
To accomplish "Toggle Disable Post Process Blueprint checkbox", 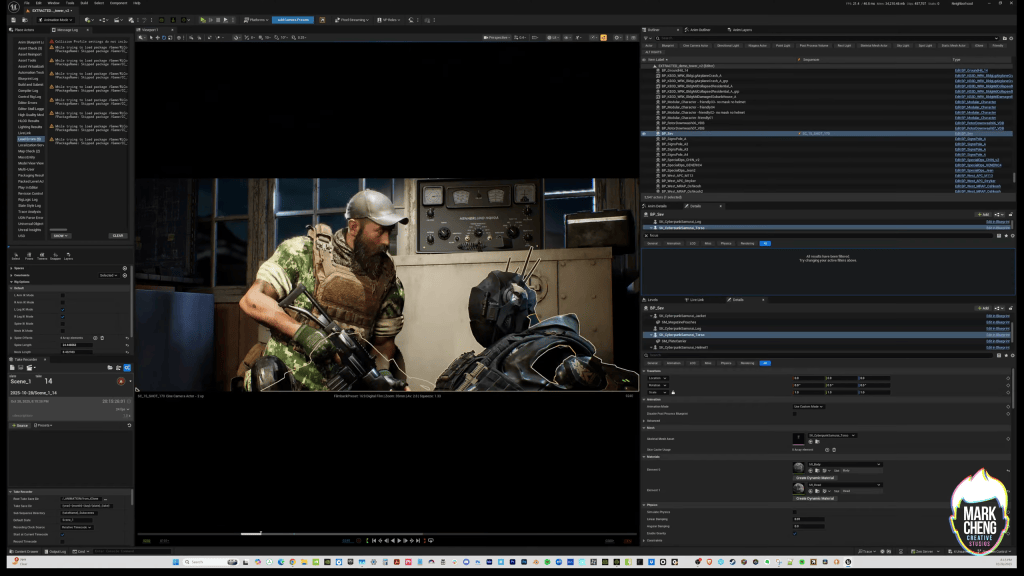I will pos(795,413).
